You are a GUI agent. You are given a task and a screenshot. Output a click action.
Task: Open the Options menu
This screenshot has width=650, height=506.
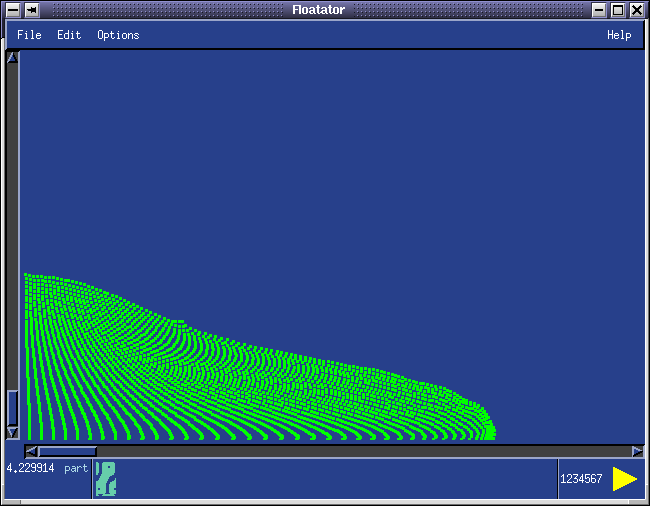click(118, 35)
